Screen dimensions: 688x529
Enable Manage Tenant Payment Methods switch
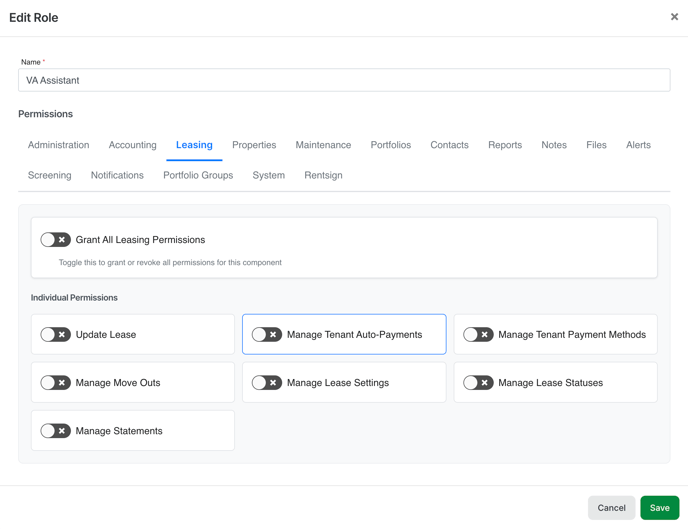point(478,335)
